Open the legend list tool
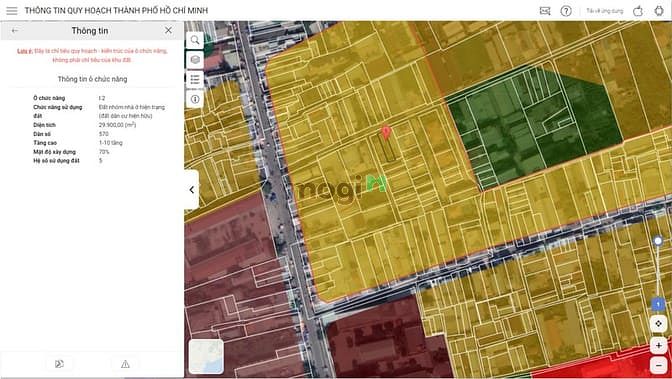 (195, 79)
